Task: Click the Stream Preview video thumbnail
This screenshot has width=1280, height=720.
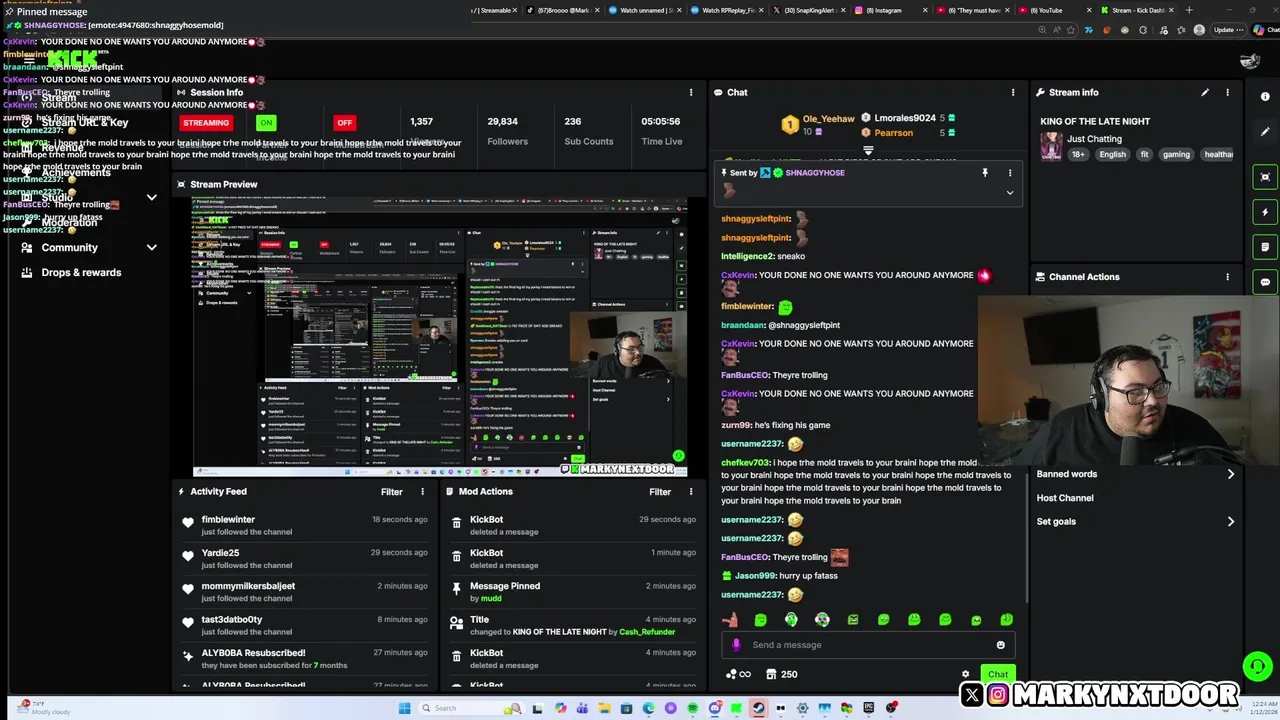Action: tap(440, 337)
